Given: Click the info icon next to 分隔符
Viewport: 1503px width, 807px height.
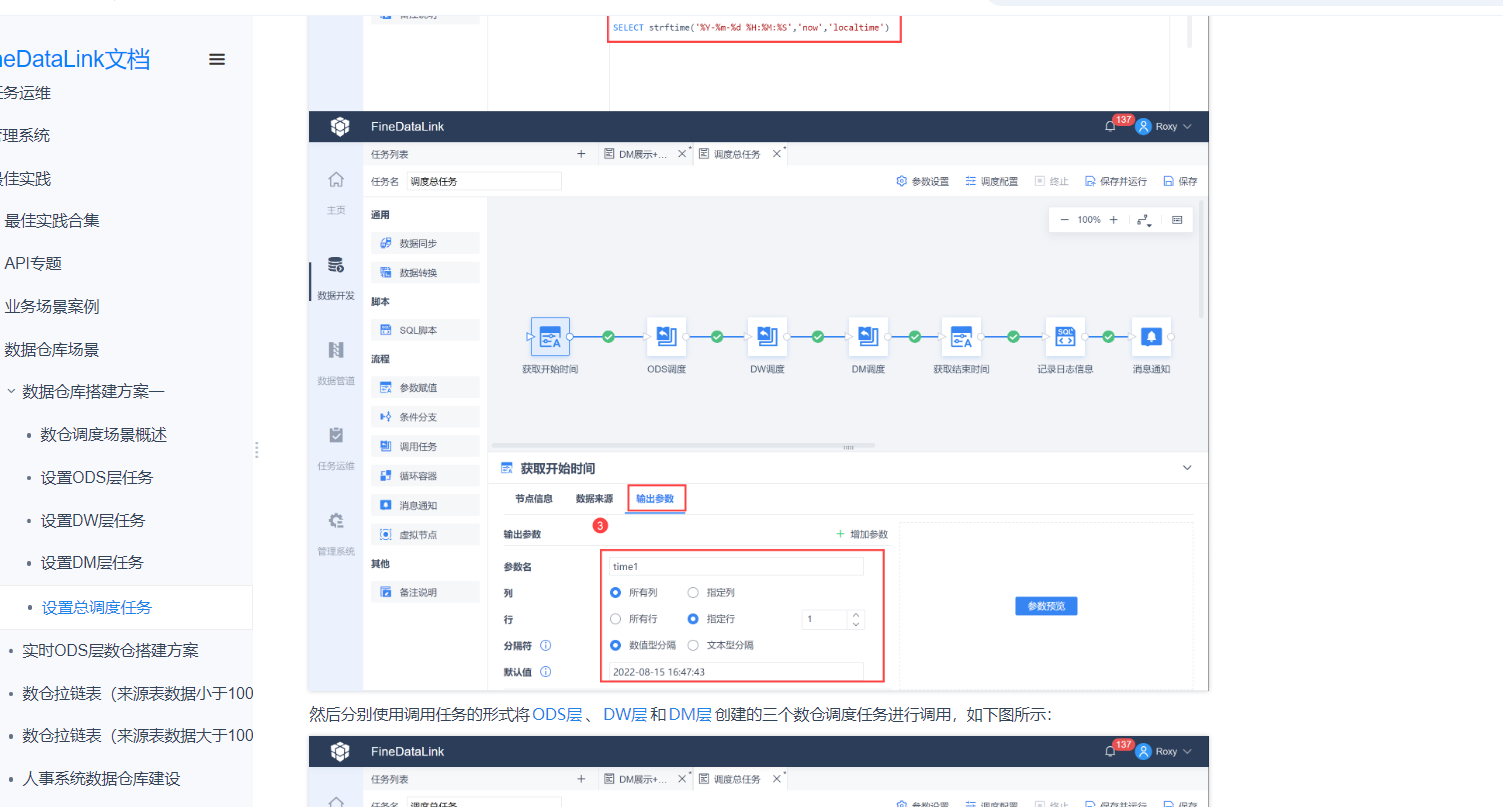Looking at the screenshot, I should click(x=546, y=645).
